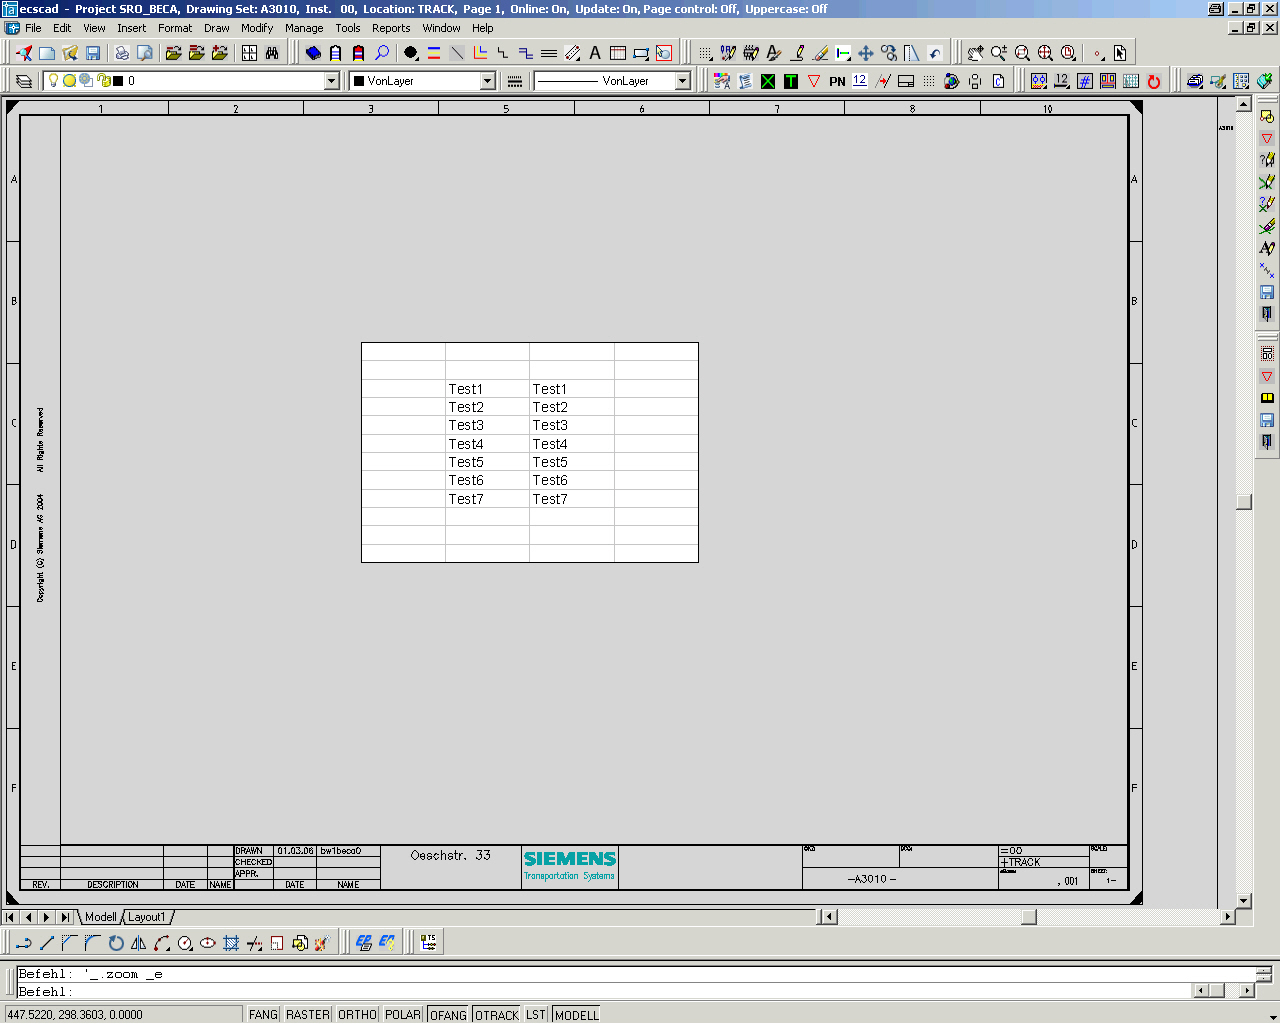The image size is (1280, 1024).
Task: Select the black dot connection point tool
Action: 411,53
